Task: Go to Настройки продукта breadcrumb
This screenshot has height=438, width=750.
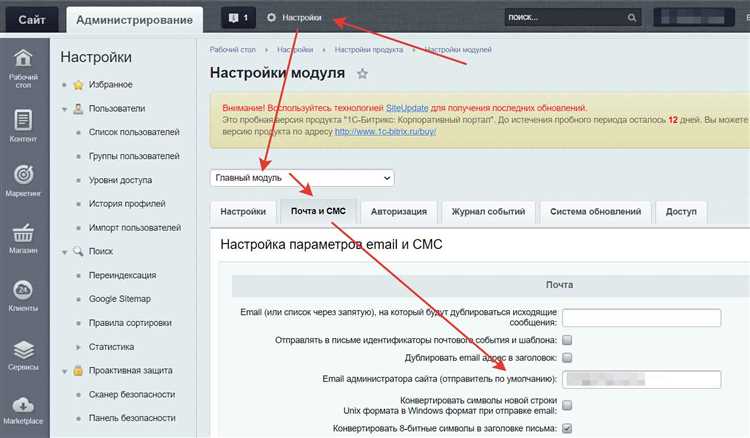Action: [x=368, y=50]
